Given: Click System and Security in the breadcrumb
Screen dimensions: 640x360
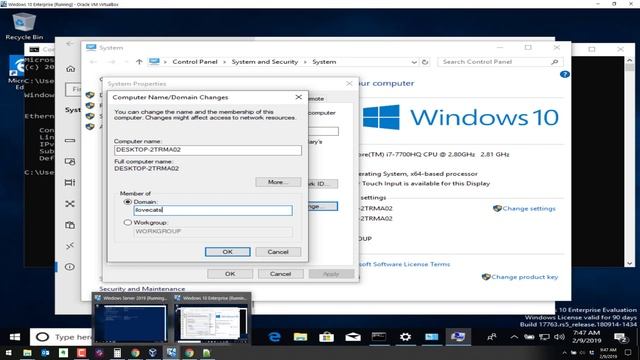Looking at the screenshot, I should 265,62.
